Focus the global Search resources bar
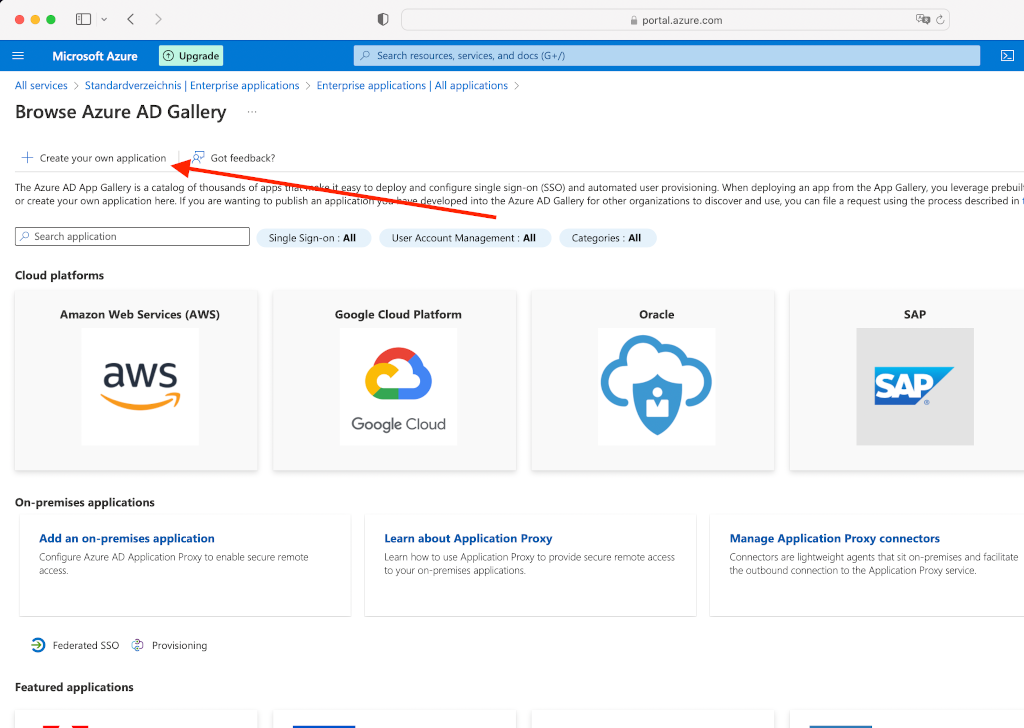The image size is (1024, 728). coord(667,55)
